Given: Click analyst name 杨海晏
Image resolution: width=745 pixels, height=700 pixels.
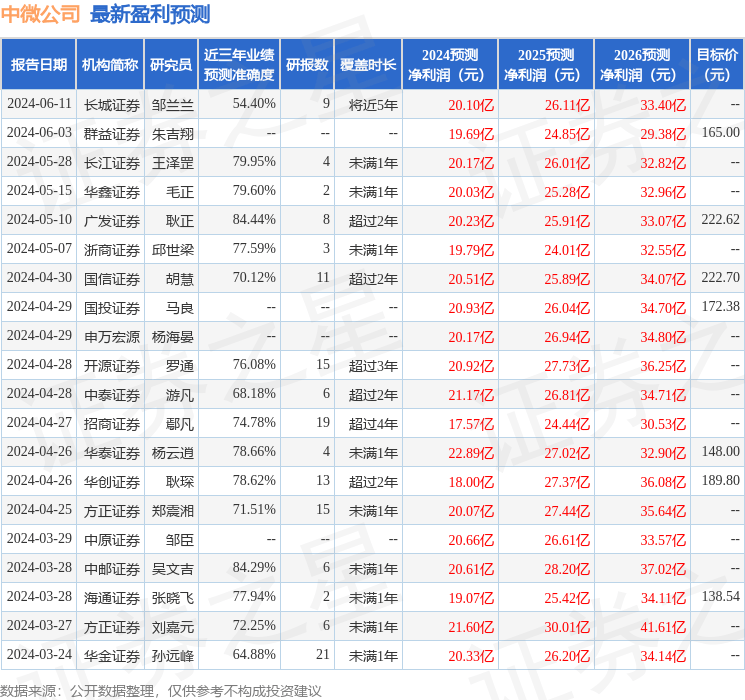Looking at the screenshot, I should (x=173, y=337).
